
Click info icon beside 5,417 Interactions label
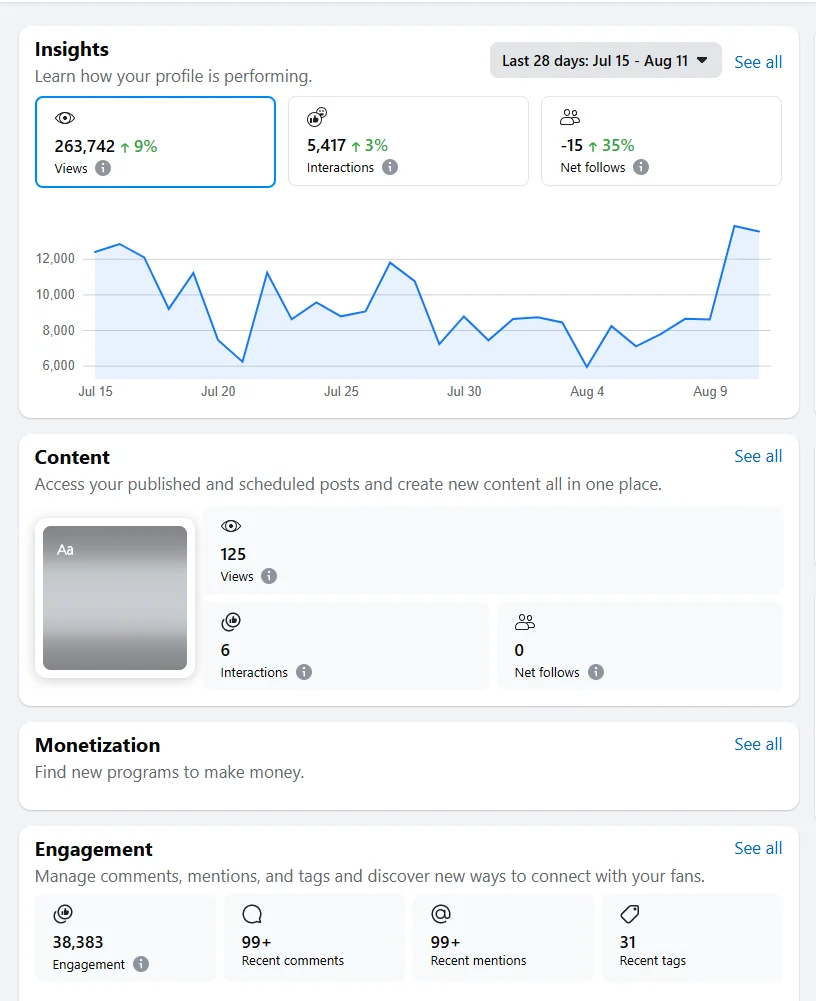(389, 167)
